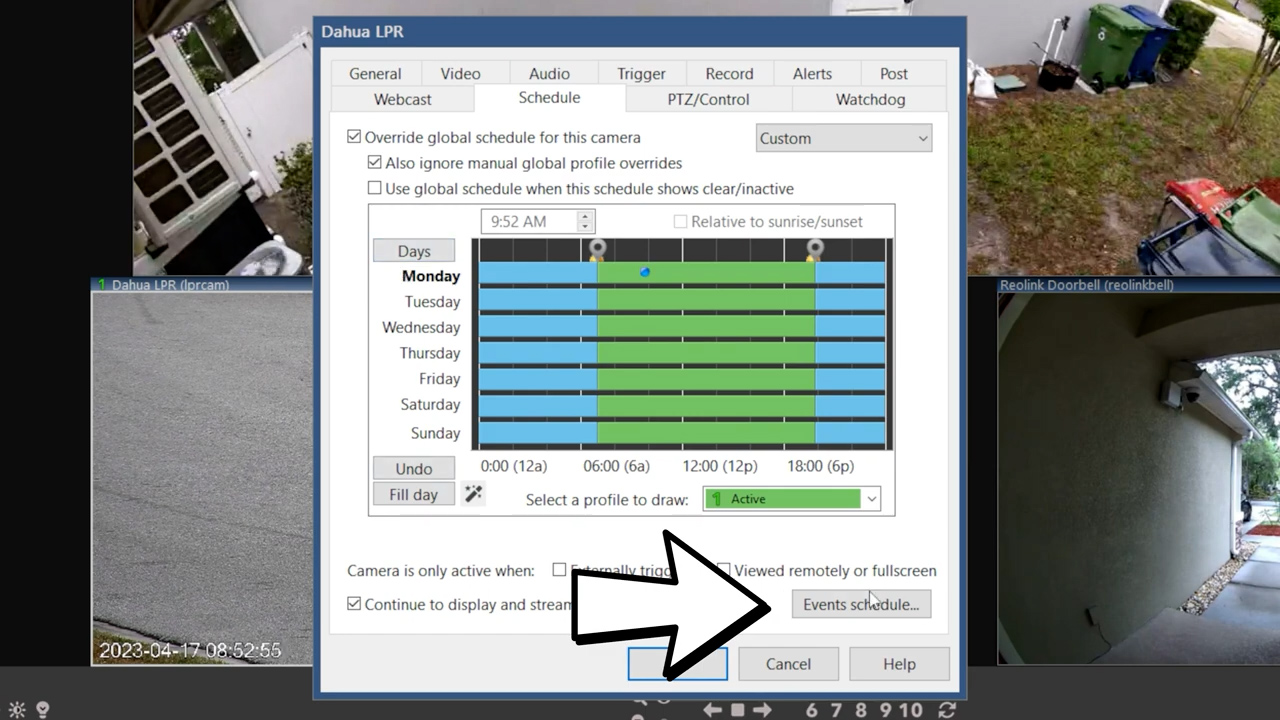
Task: Open the General tab
Action: pos(375,74)
